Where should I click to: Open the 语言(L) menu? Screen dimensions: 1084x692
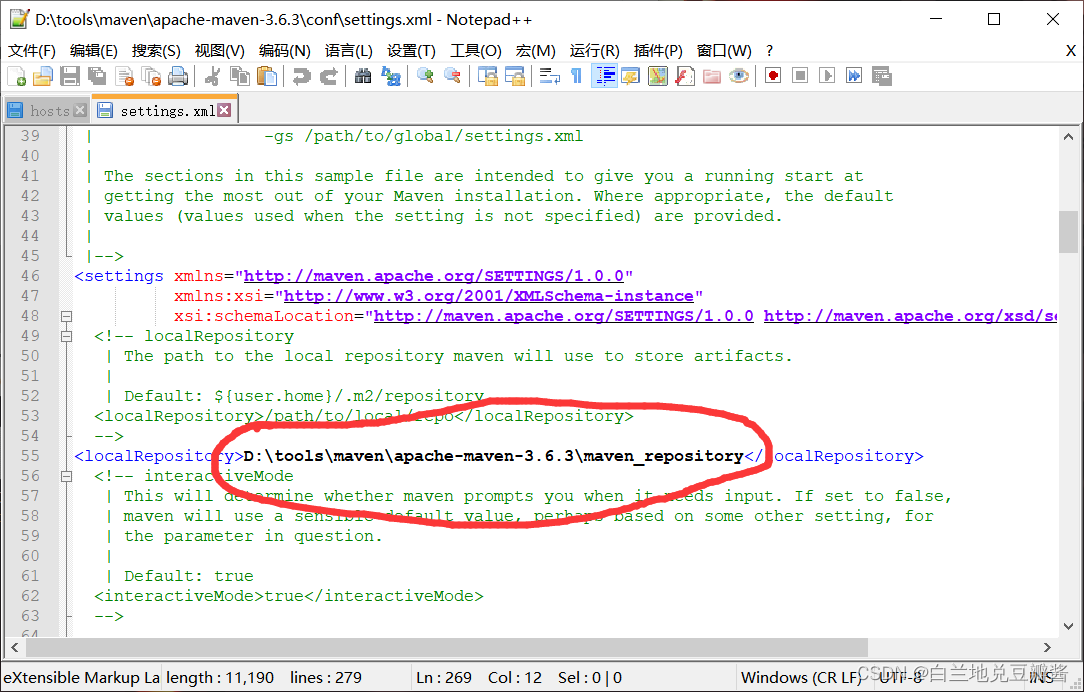point(348,50)
